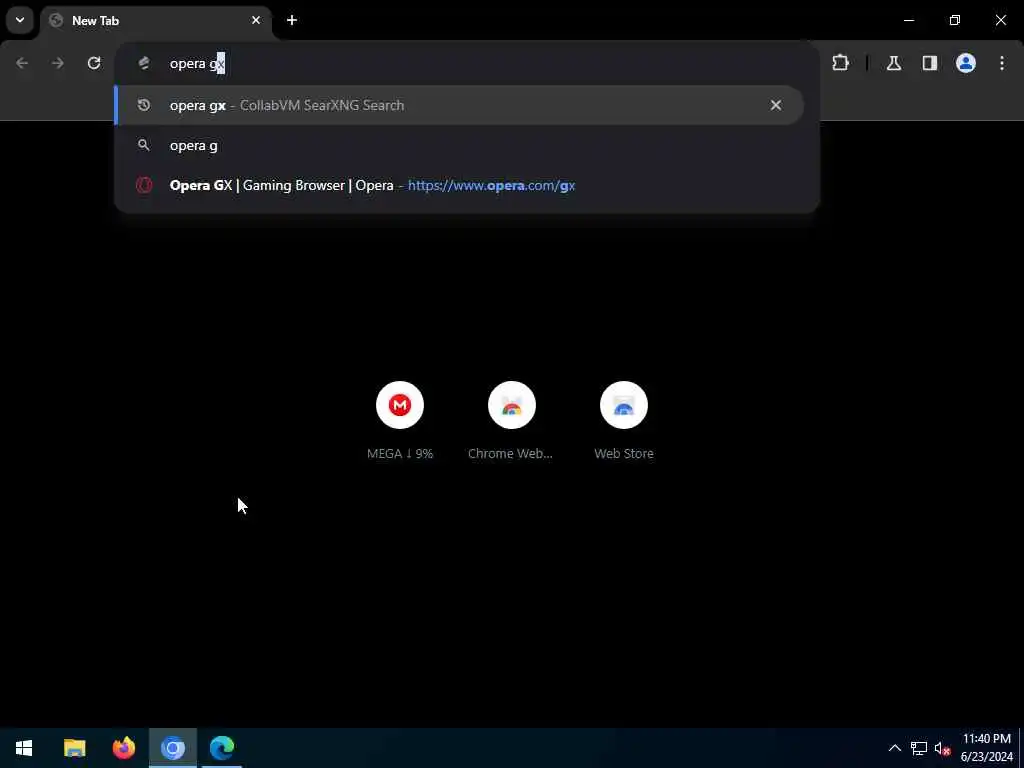The width and height of the screenshot is (1024, 768).
Task: Open the clock showing 11:40 PM
Action: click(x=987, y=748)
